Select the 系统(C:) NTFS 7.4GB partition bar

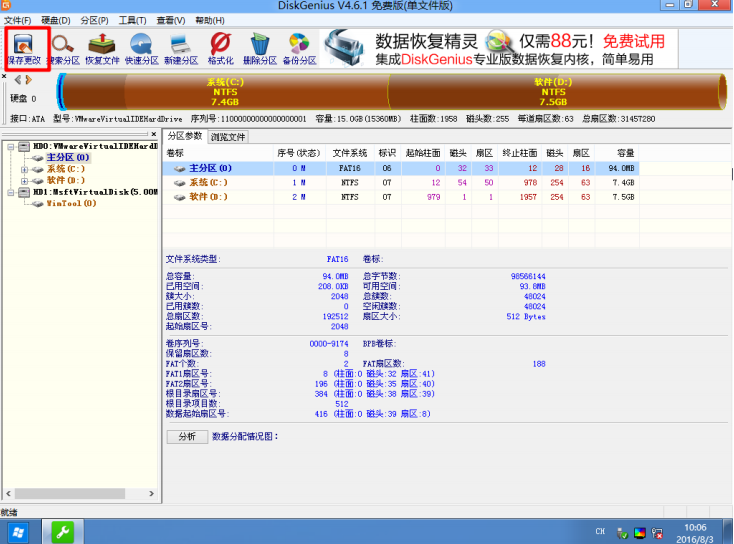(225, 92)
